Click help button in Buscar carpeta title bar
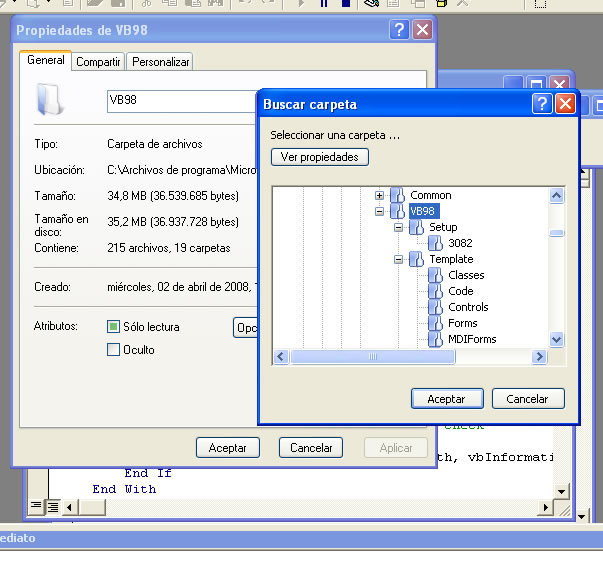This screenshot has width=603, height=574. click(542, 104)
